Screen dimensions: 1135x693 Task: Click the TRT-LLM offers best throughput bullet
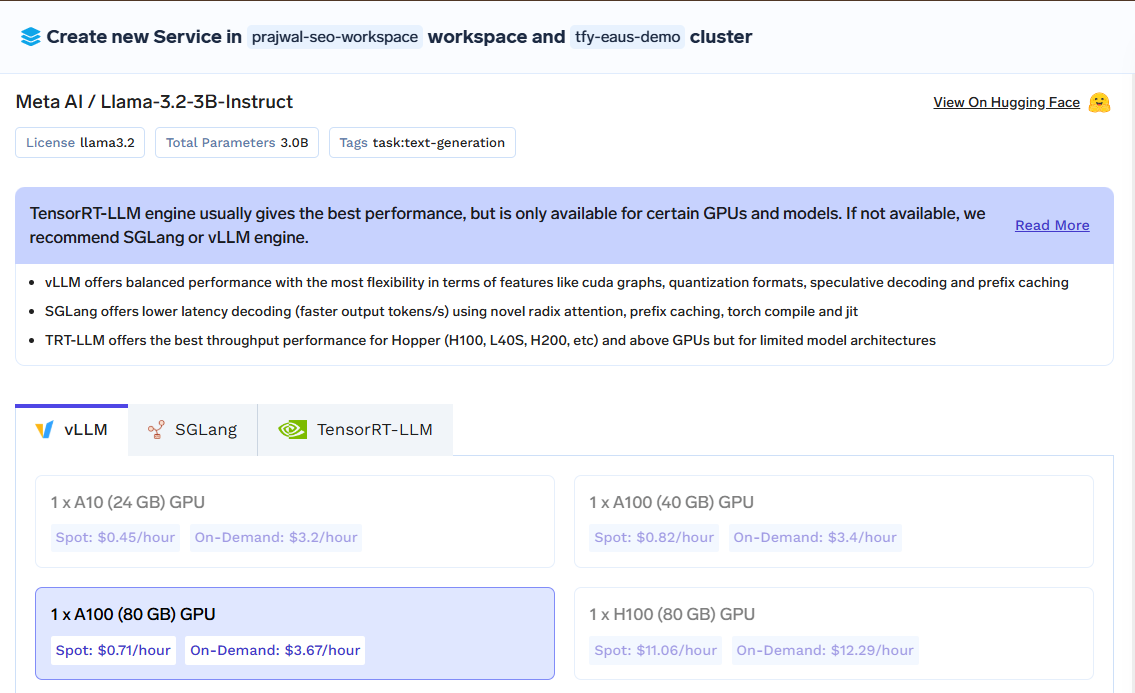click(x=490, y=340)
